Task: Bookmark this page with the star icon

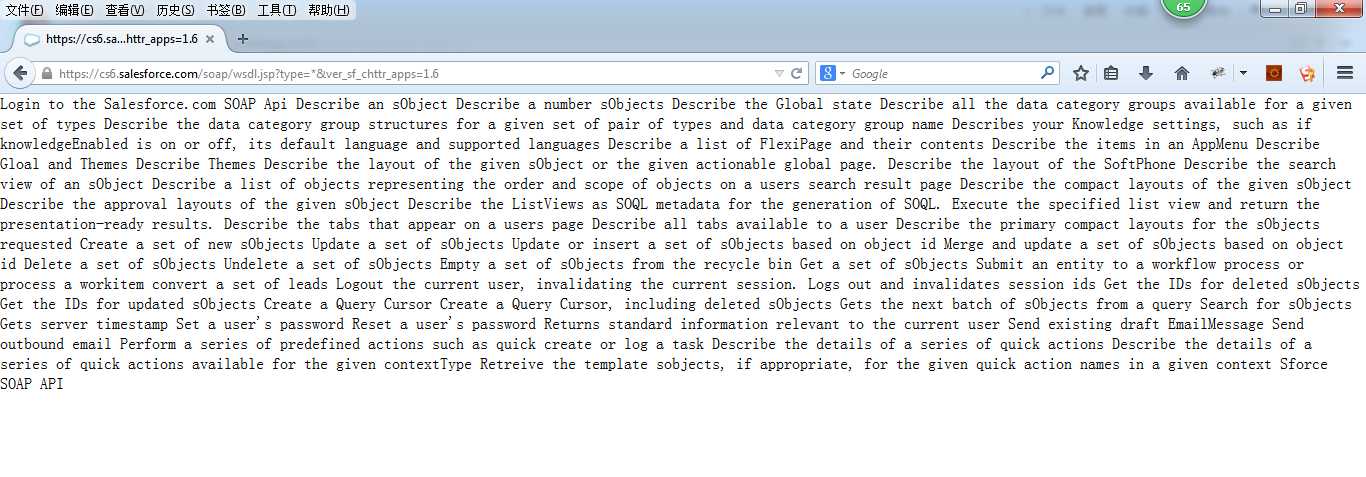Action: pos(1081,73)
